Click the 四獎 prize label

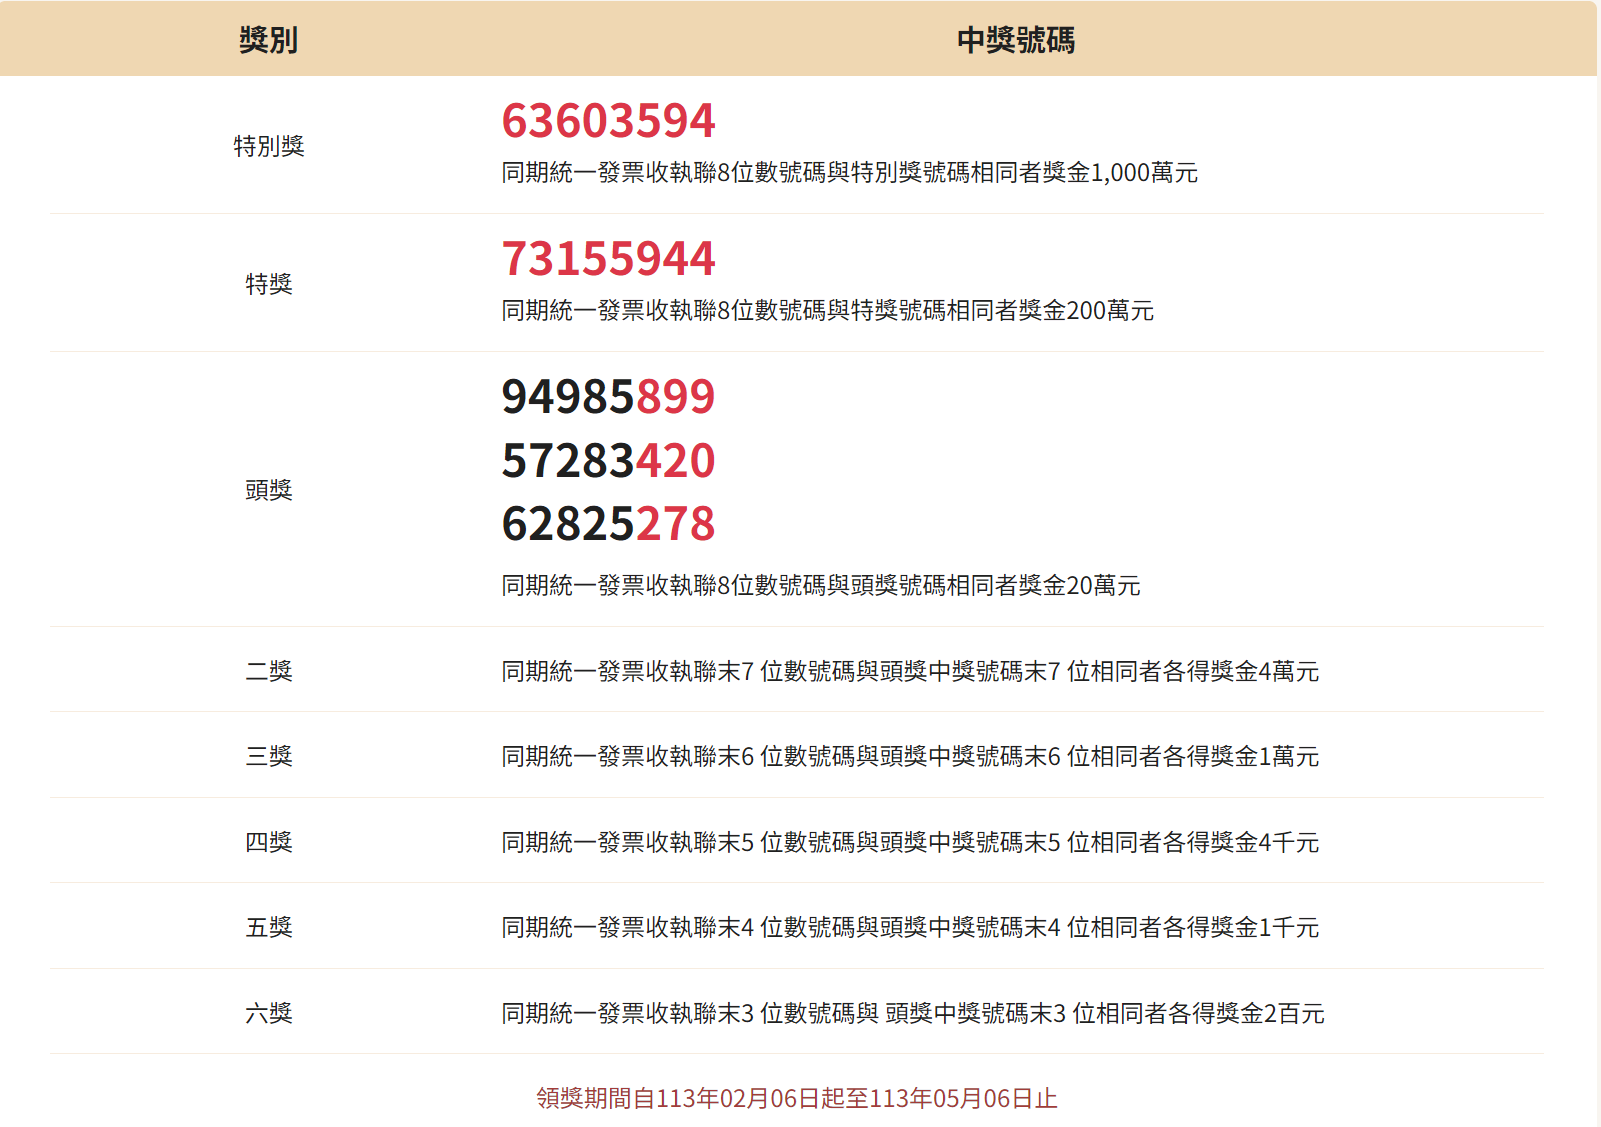(267, 842)
